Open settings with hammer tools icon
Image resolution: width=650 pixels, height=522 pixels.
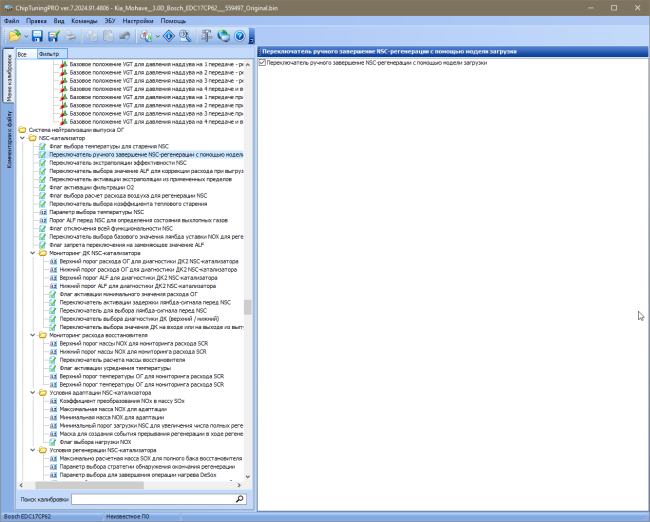pyautogui.click(x=206, y=36)
